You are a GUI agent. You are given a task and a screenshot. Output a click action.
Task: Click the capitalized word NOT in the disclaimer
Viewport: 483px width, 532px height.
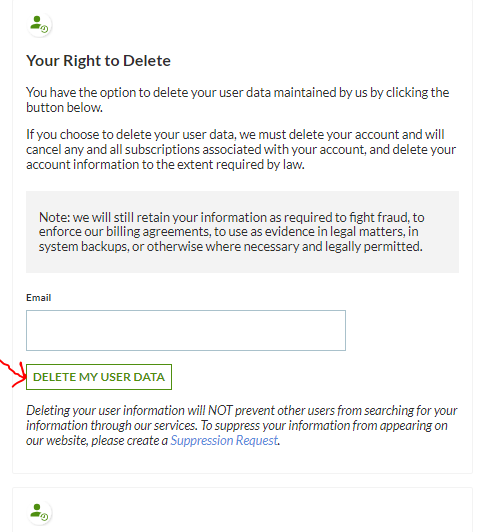[220, 411]
